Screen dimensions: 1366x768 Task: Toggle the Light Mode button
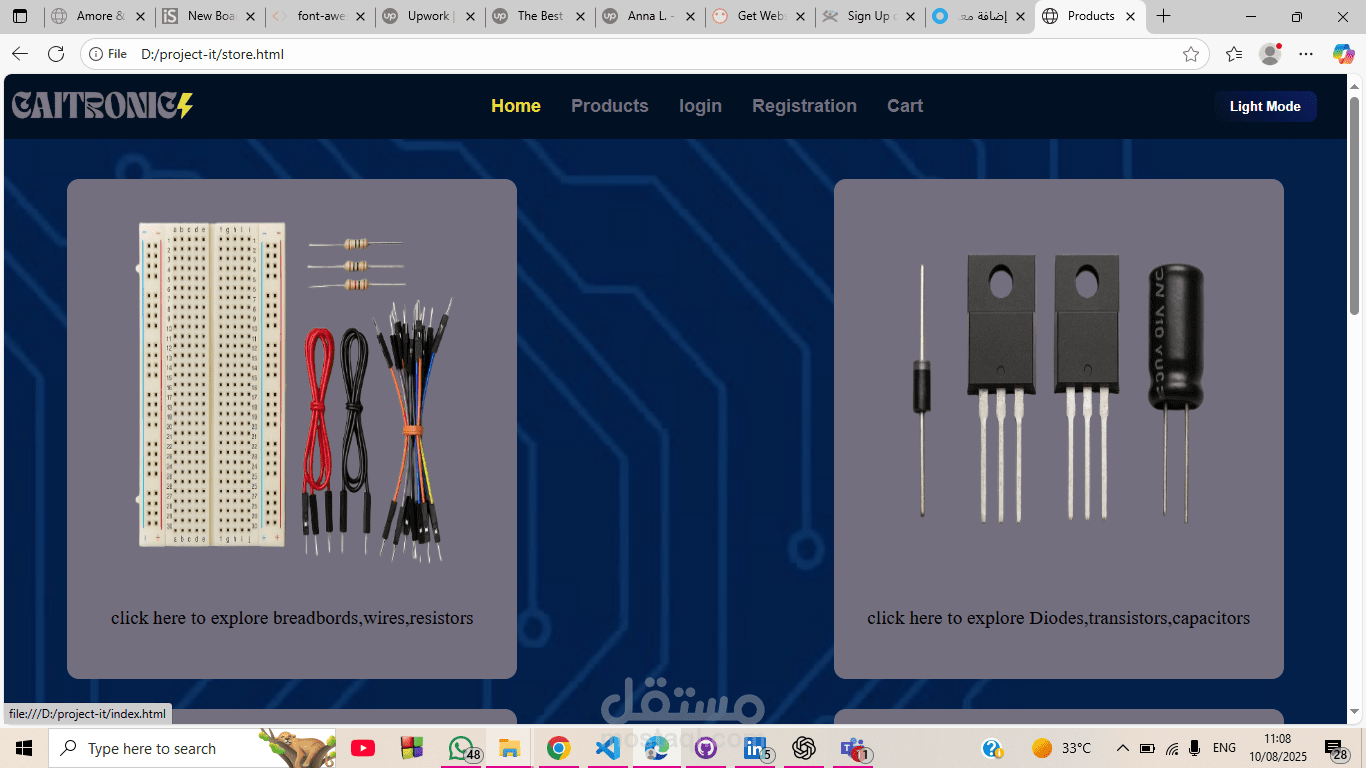point(1265,106)
